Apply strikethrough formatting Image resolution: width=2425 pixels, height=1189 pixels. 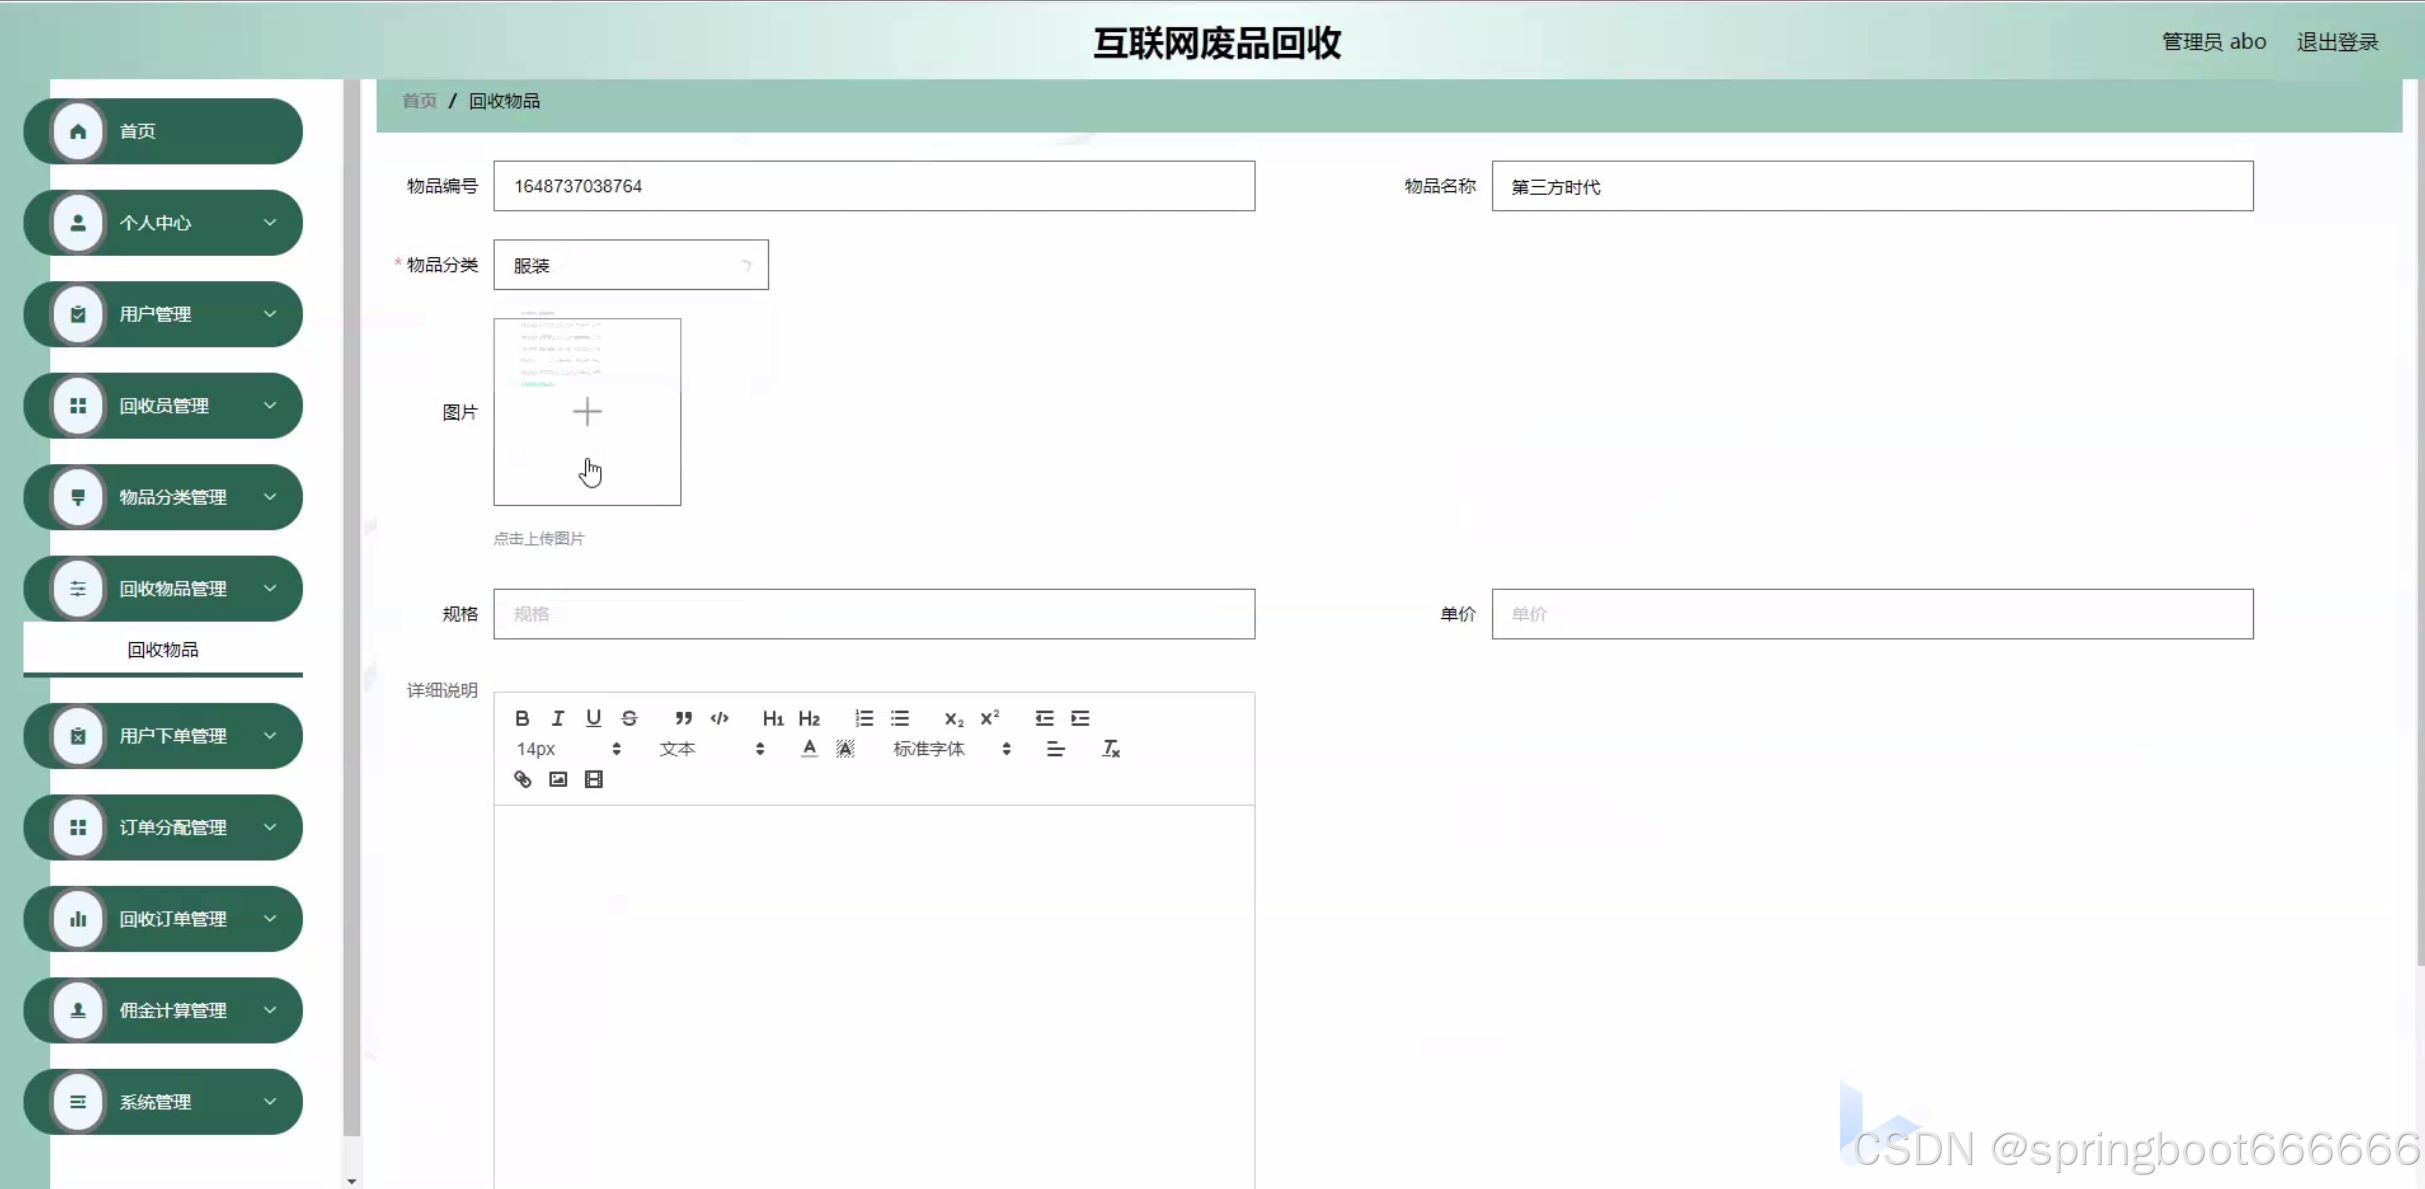pos(629,718)
